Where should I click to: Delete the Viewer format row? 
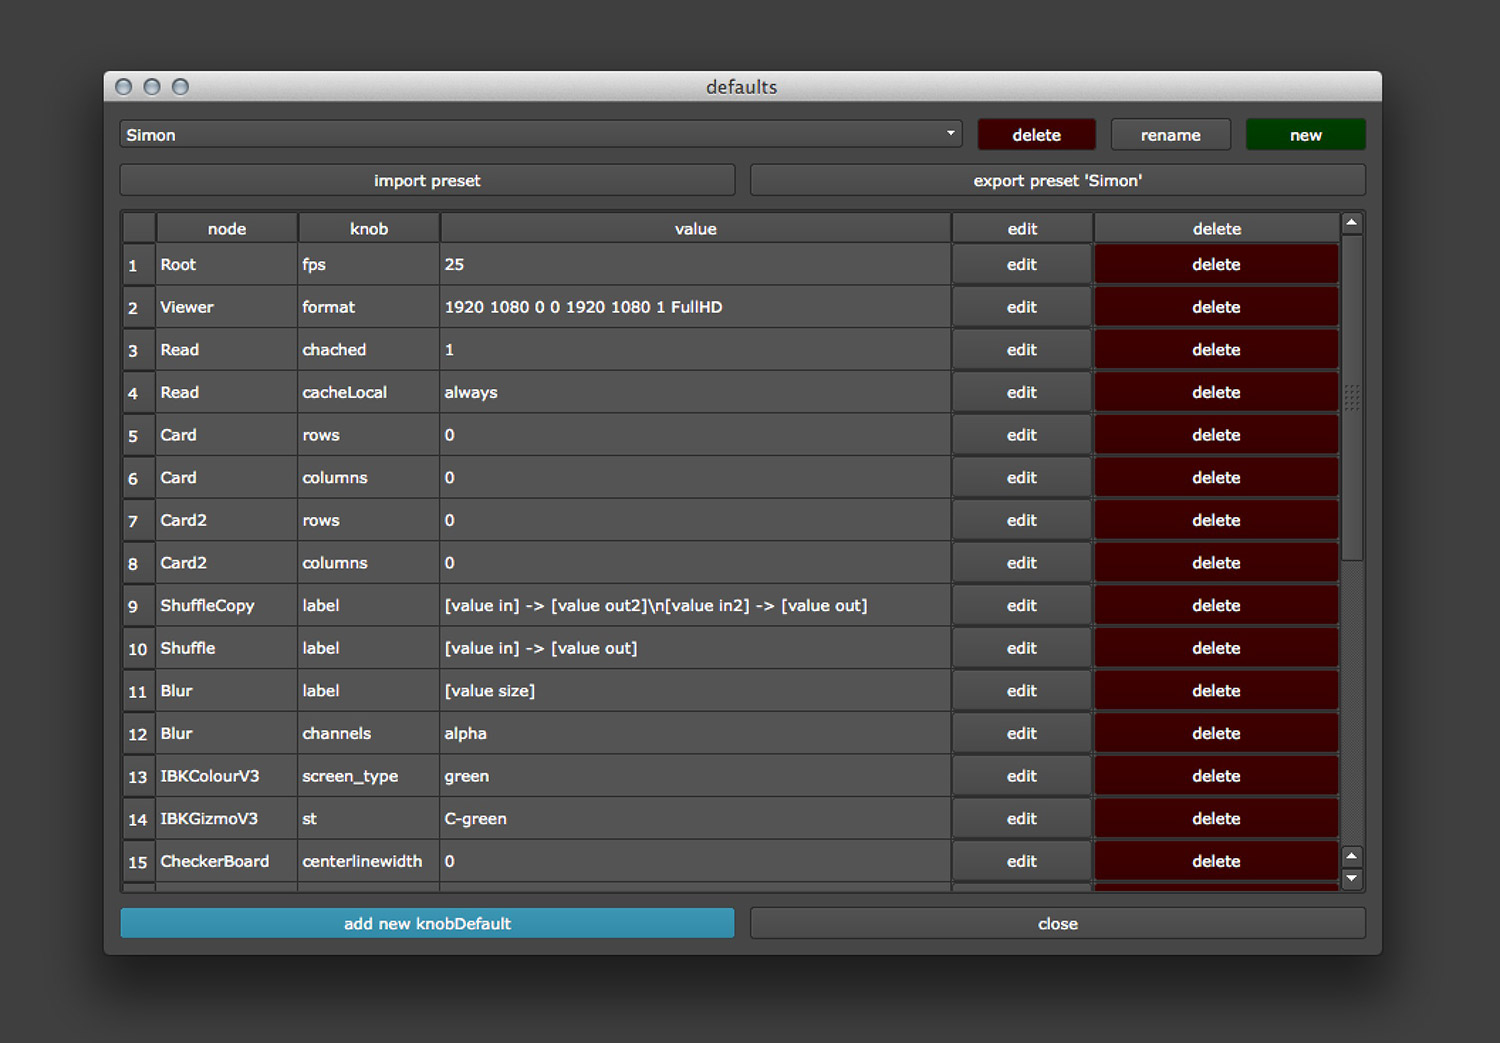click(1216, 308)
